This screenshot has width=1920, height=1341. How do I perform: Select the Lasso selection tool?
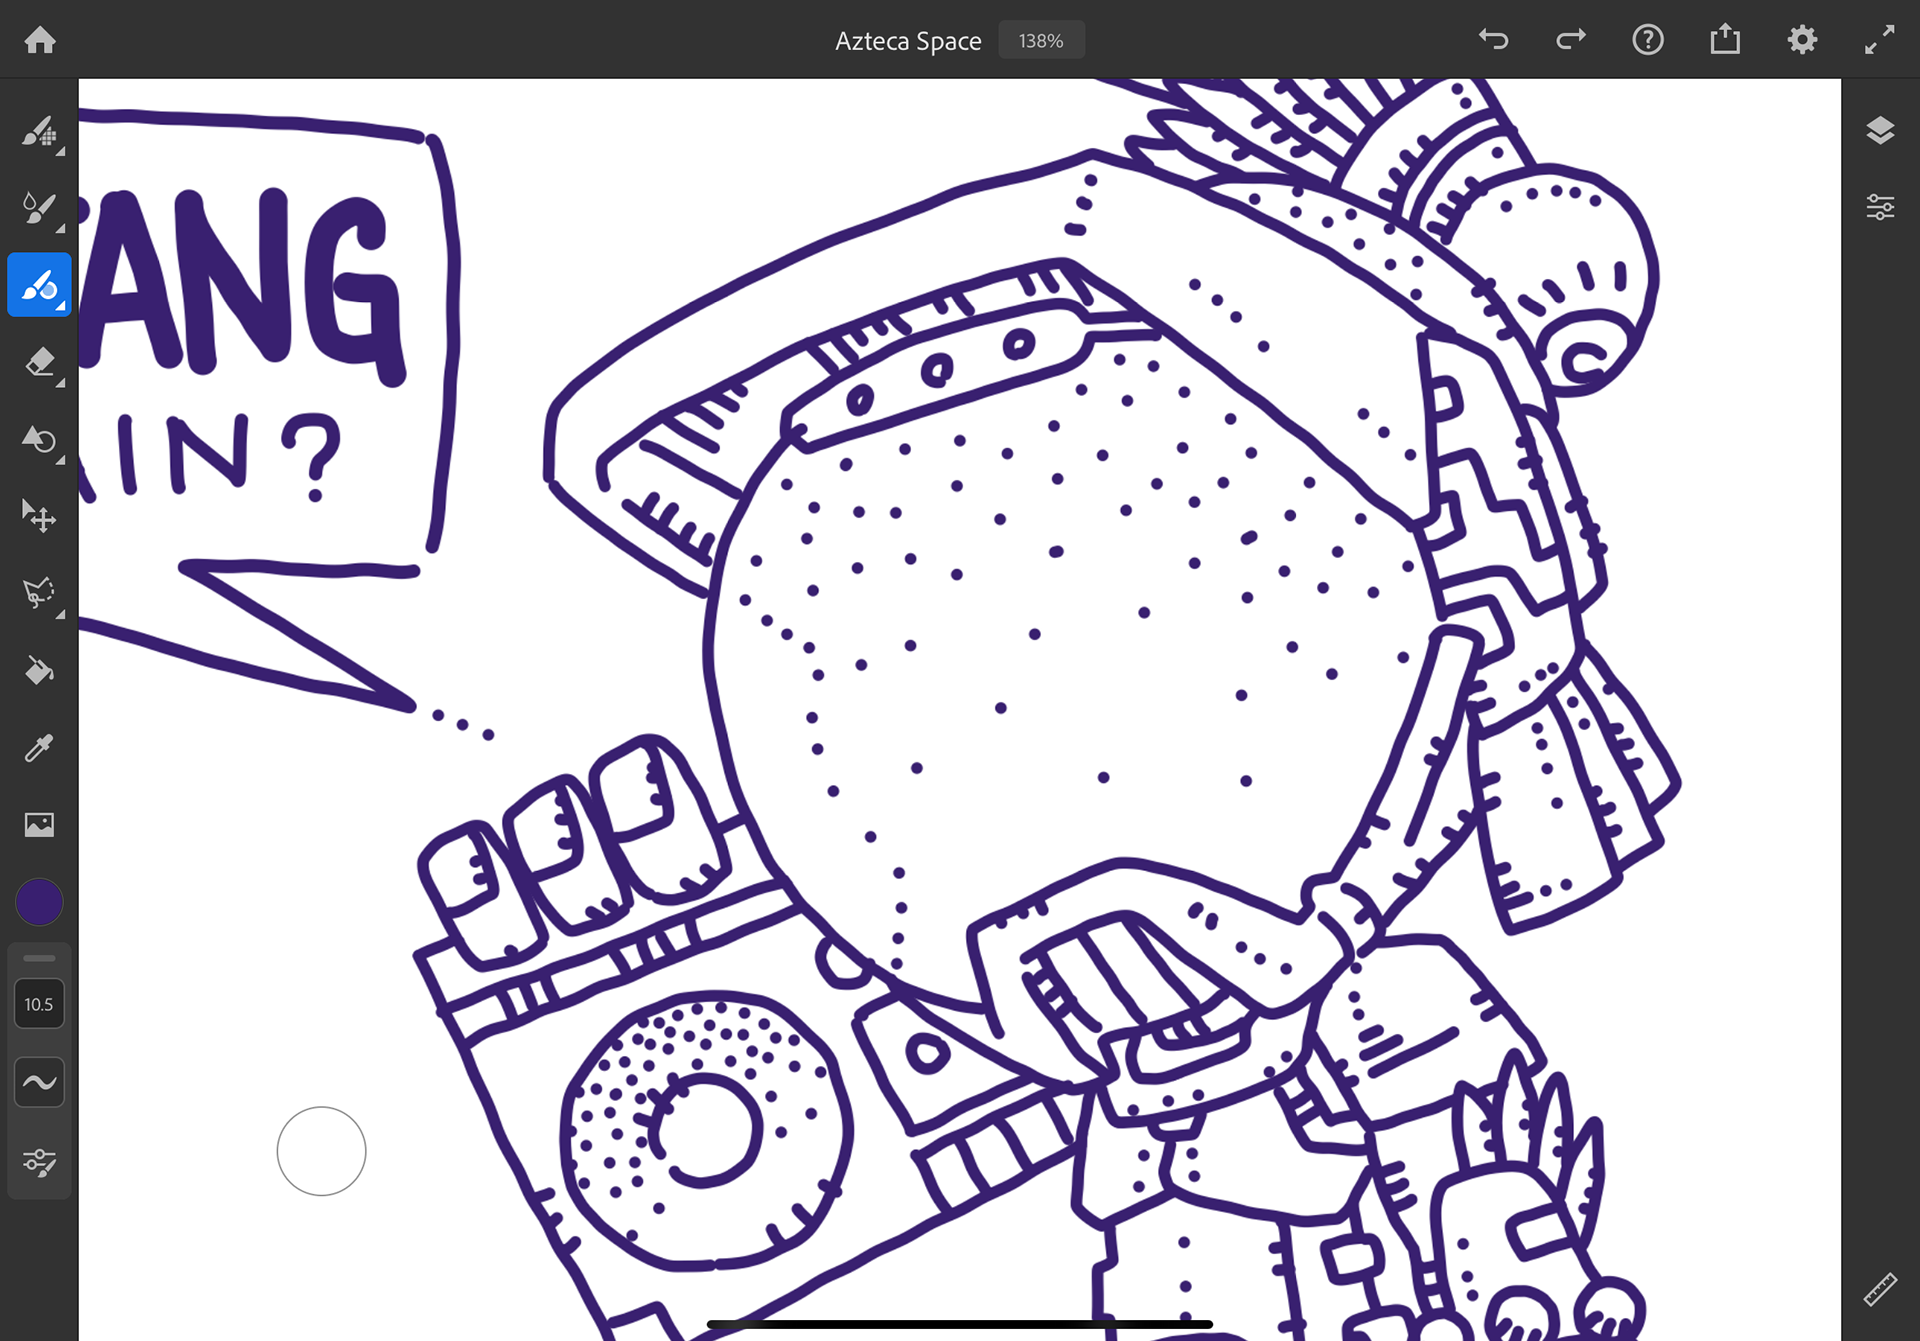coord(40,593)
